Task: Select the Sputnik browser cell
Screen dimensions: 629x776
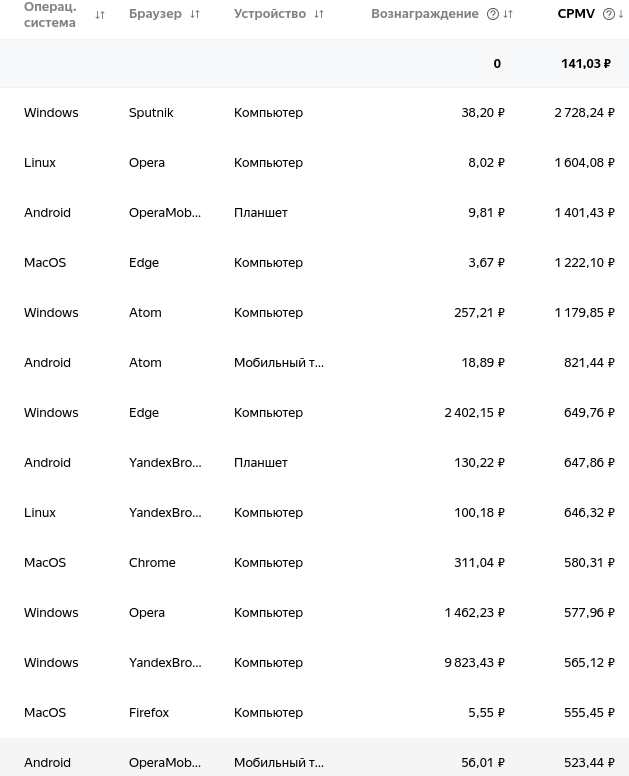Action: click(151, 113)
